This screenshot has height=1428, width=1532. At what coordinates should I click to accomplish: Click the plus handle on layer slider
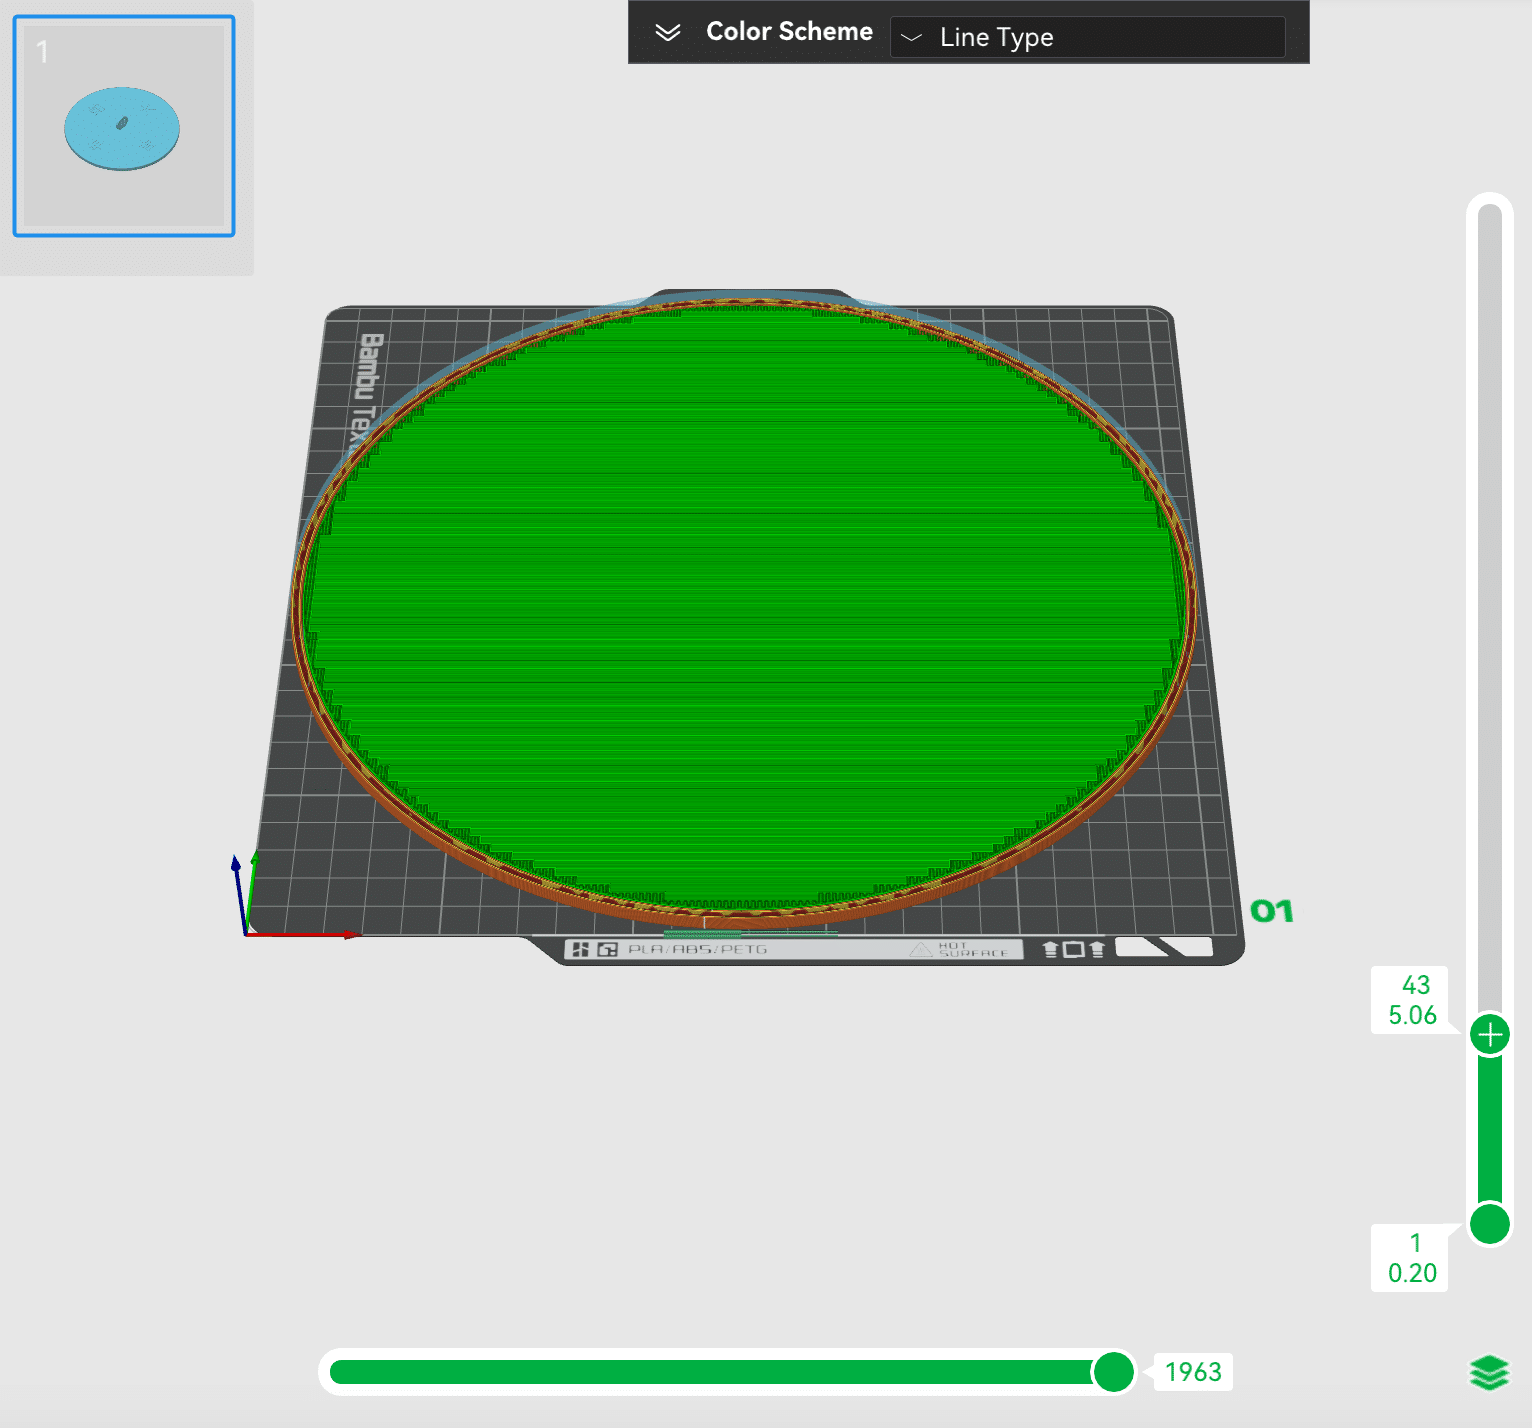[1490, 1034]
